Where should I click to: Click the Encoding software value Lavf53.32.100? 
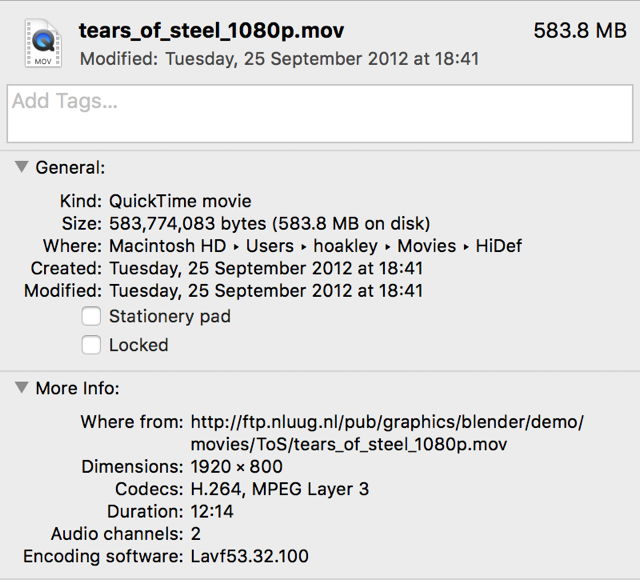(x=249, y=556)
